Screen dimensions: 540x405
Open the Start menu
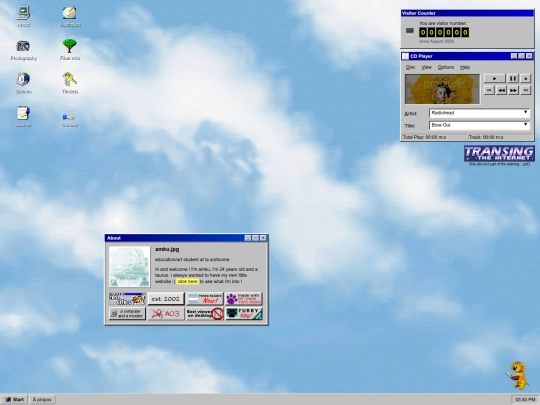[15, 399]
